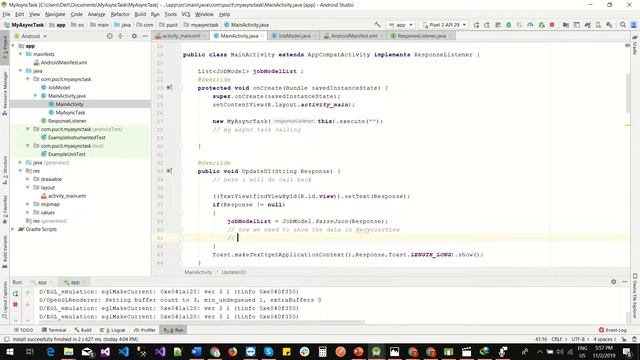This screenshot has height=360, width=640.
Task: Click the Debug app bug icon
Action: pyautogui.click(x=509, y=25)
